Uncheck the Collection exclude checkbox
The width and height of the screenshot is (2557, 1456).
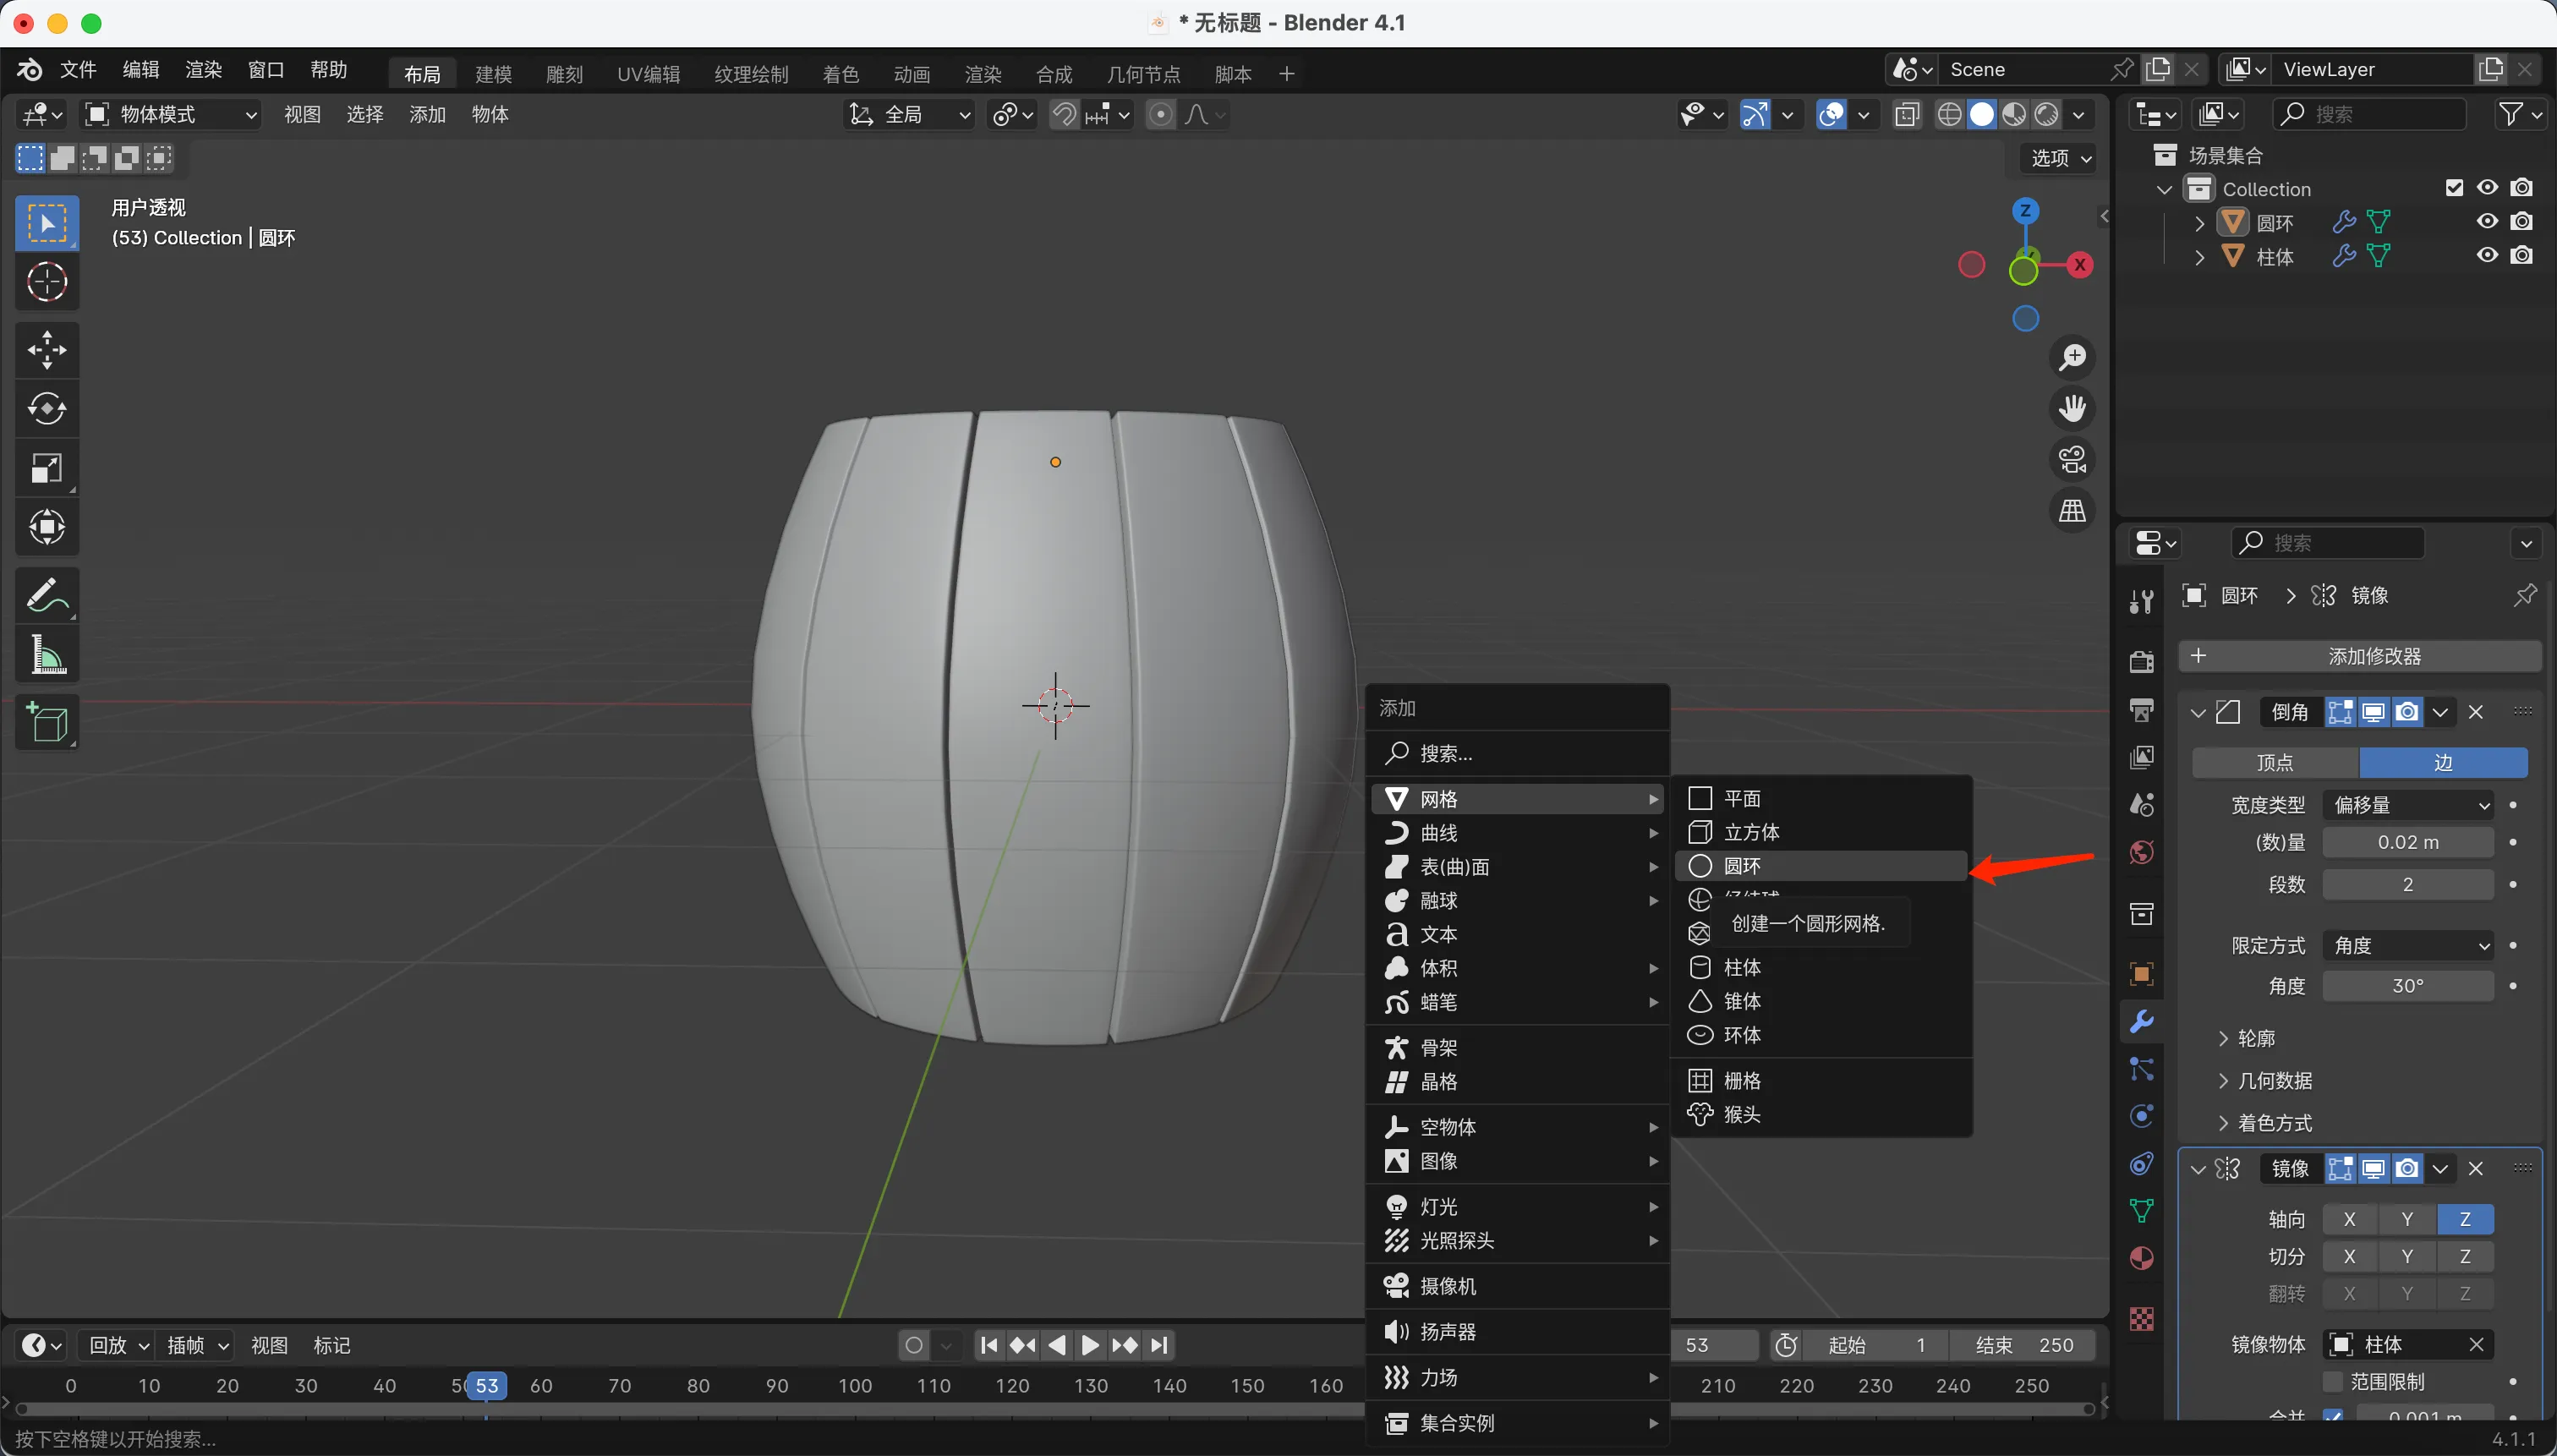click(x=2454, y=188)
